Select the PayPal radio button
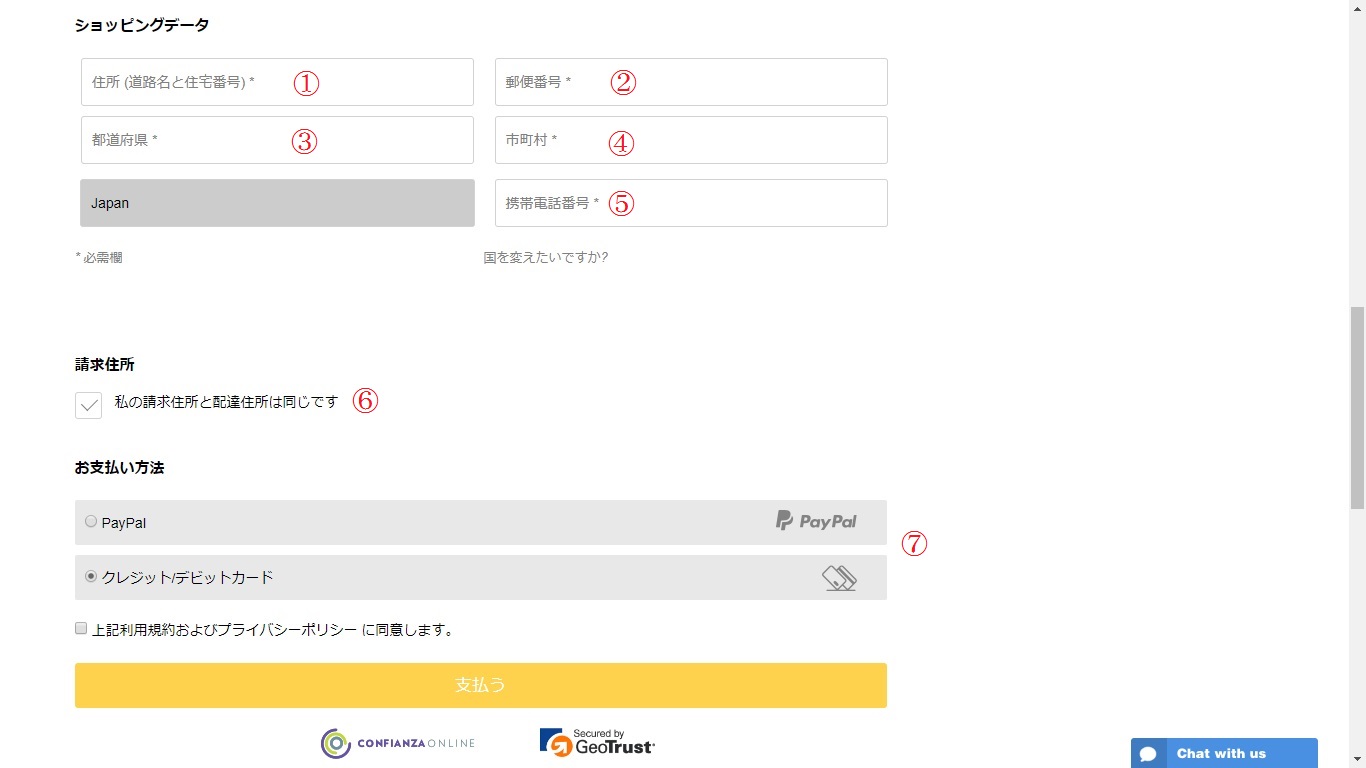 (91, 522)
